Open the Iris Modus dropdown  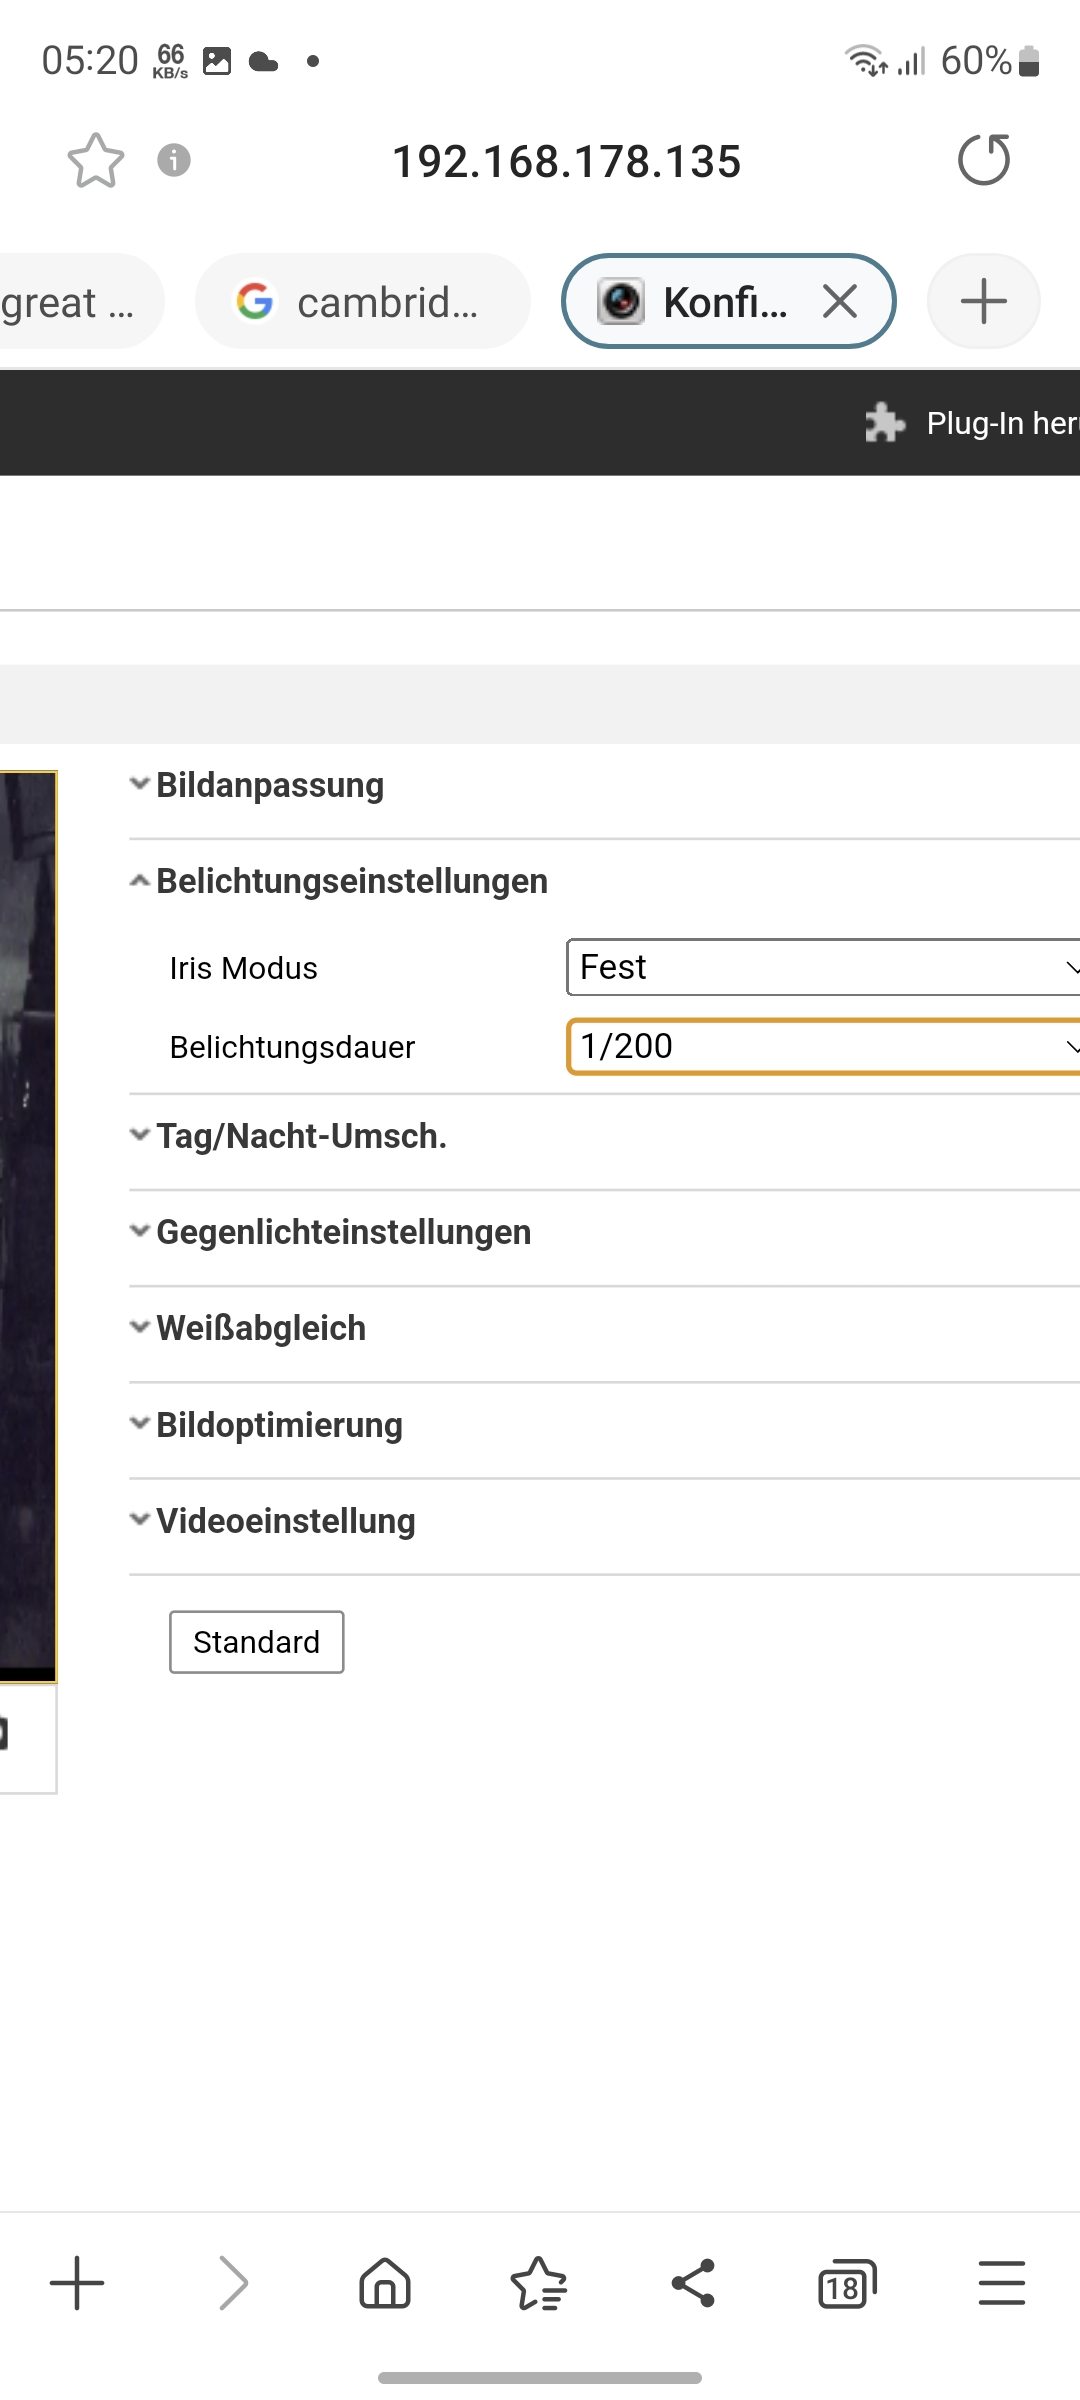[x=822, y=967]
